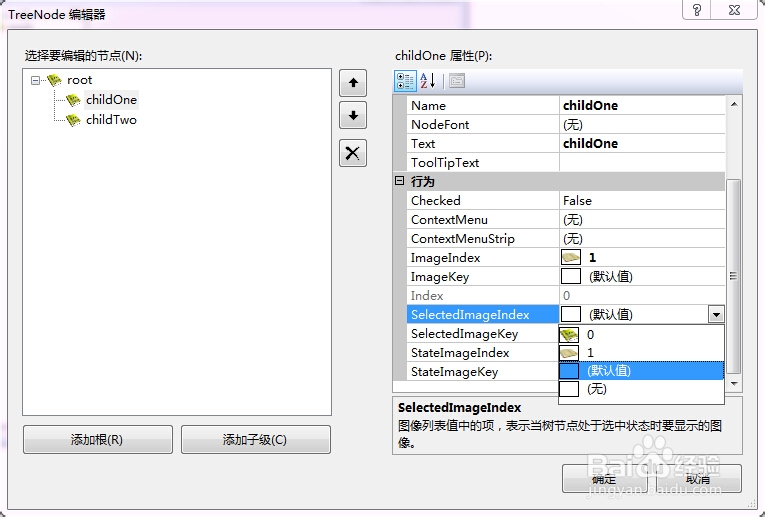Viewport: 765px width, 517px height.
Task: Select the ImageKey property row
Action: pyautogui.click(x=566, y=277)
